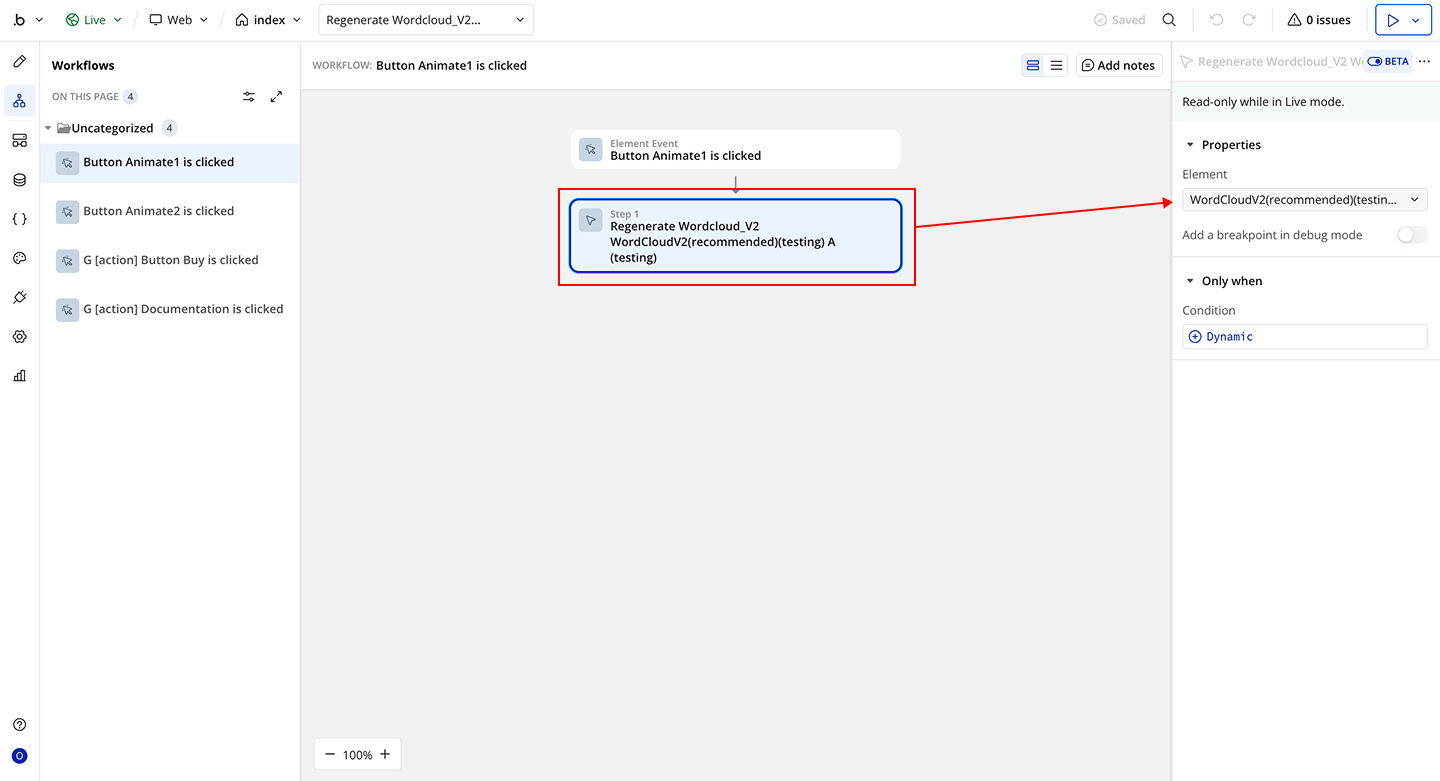This screenshot has height=781, width=1440.
Task: Open the Data database icon in the sidebar
Action: coord(19,180)
